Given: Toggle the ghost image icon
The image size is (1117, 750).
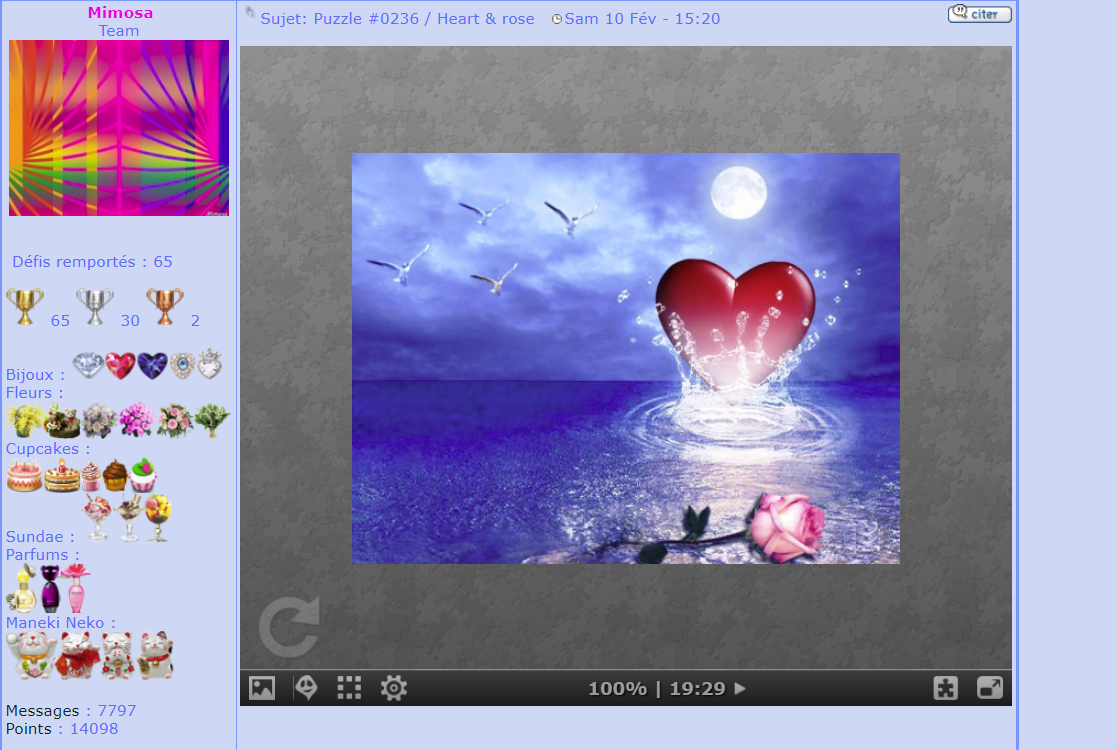Looking at the screenshot, I should tap(306, 688).
